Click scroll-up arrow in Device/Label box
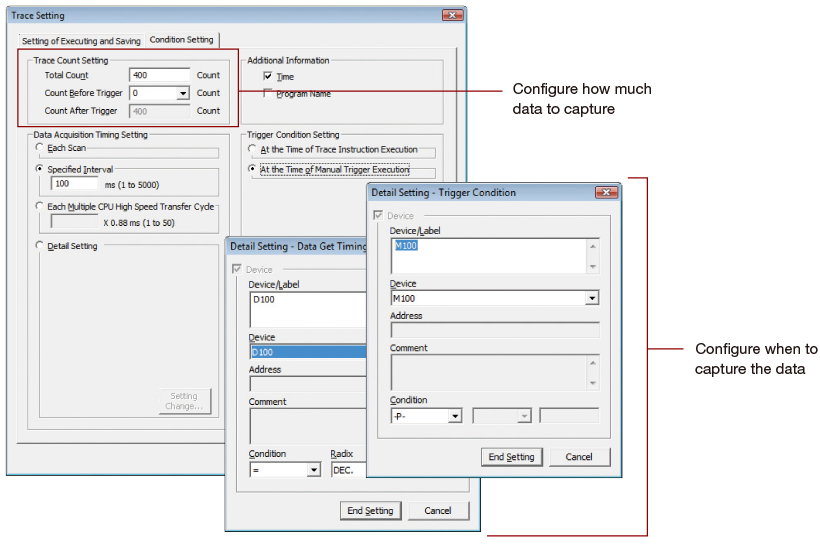The width and height of the screenshot is (820, 544). [593, 246]
